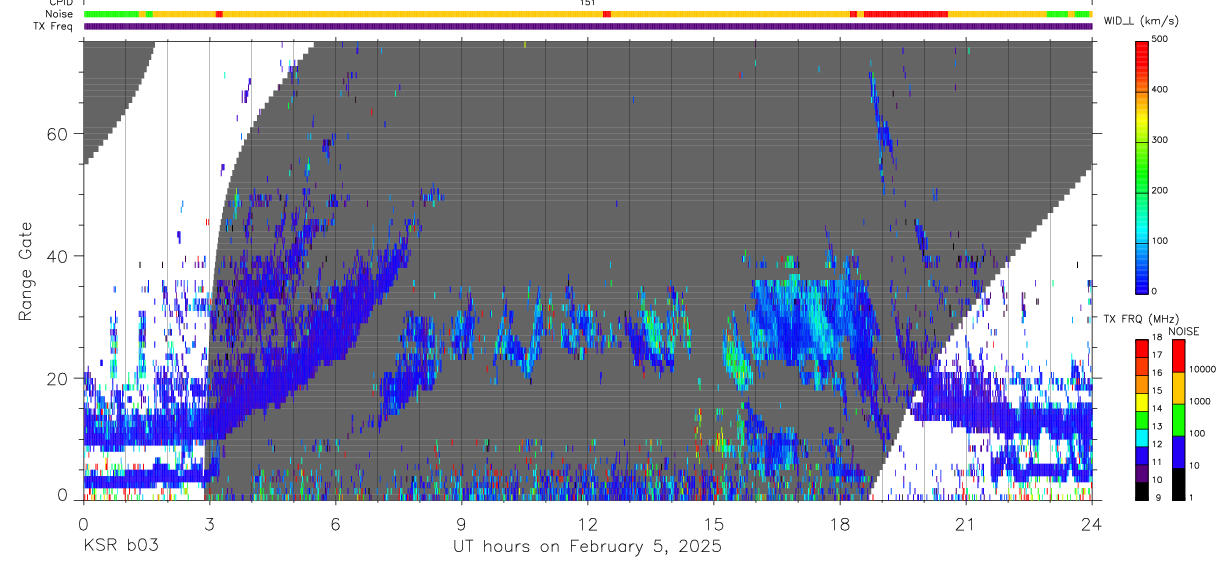Image resolution: width=1228 pixels, height=567 pixels.
Task: Click the yellow-red noise strip above the plot
Action: point(587,14)
